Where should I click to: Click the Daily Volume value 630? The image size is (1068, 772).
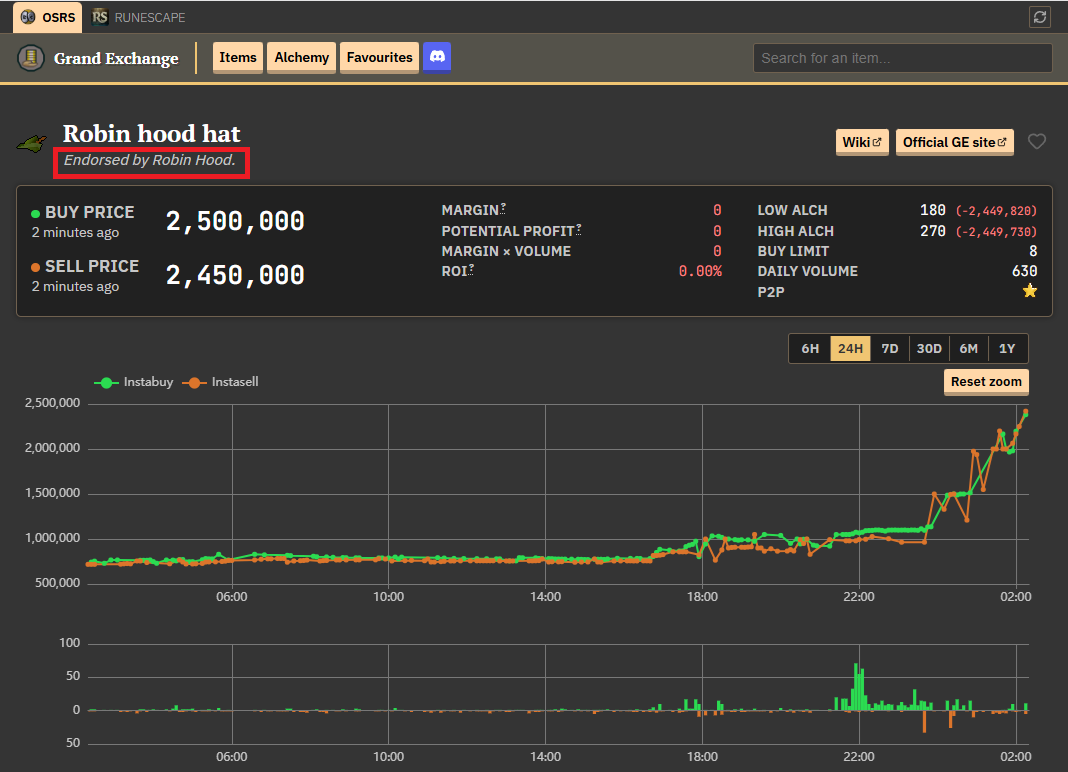coord(1024,271)
